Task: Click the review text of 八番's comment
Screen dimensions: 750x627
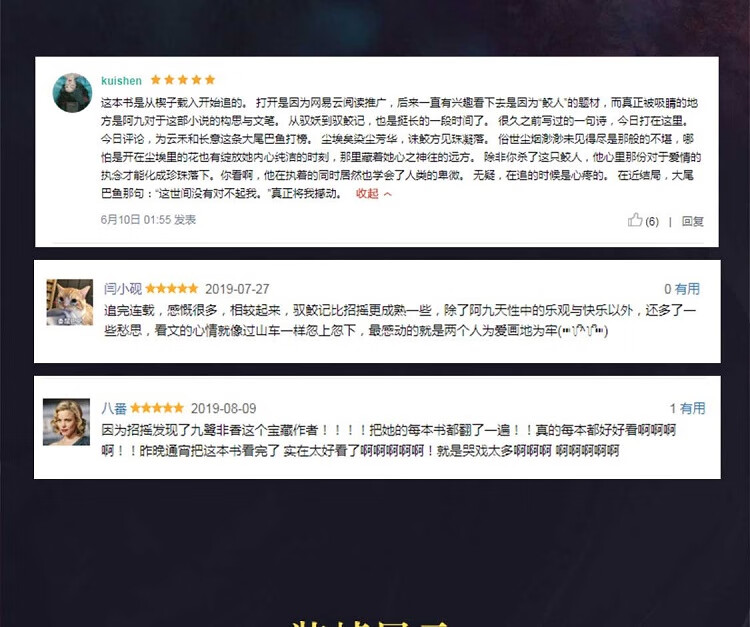Action: [388, 440]
